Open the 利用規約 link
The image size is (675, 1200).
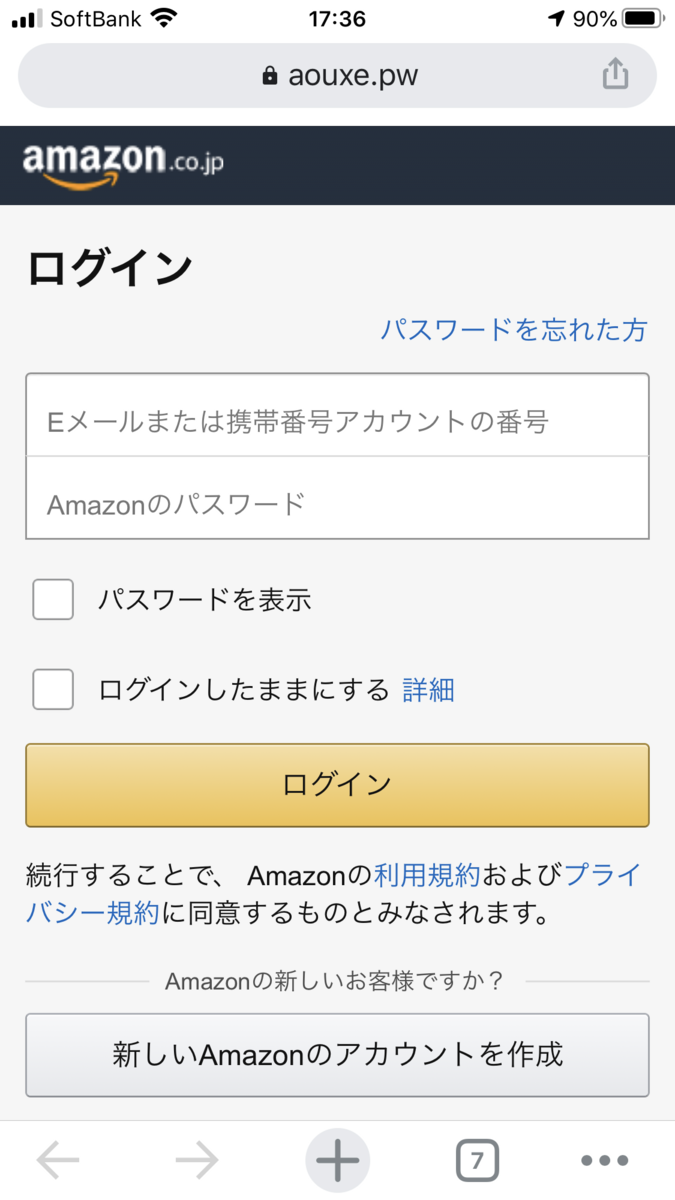pos(427,876)
